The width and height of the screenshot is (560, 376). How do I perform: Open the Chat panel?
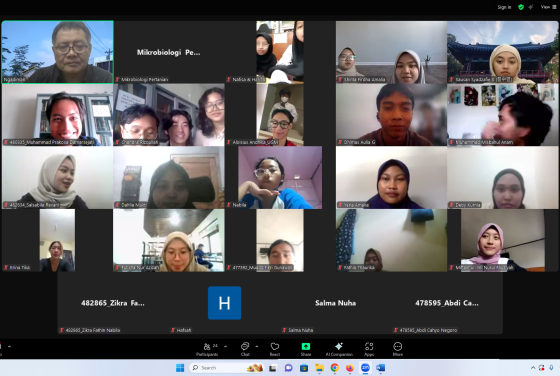tap(245, 349)
